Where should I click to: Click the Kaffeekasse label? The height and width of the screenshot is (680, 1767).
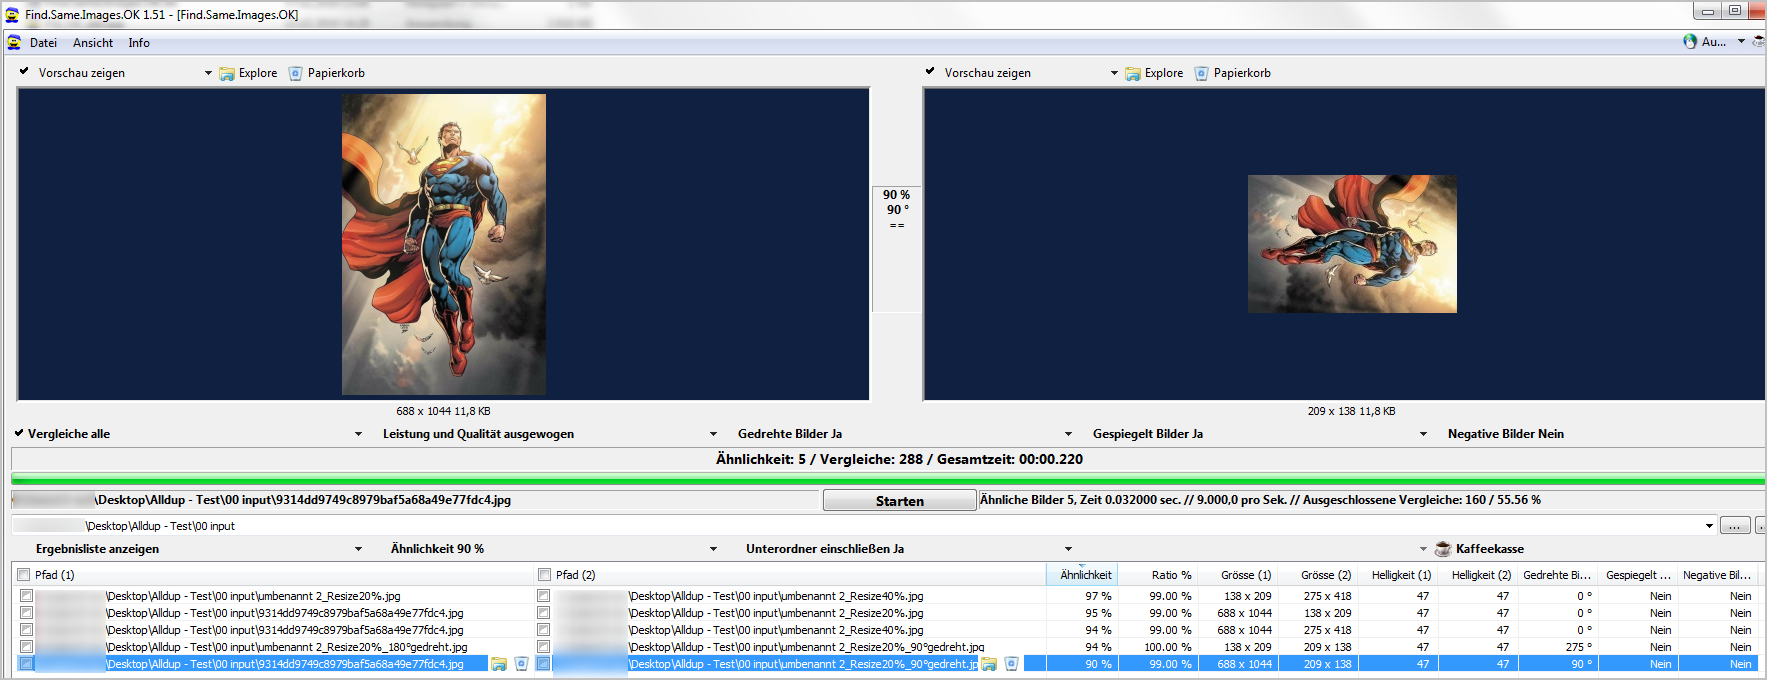[1490, 549]
